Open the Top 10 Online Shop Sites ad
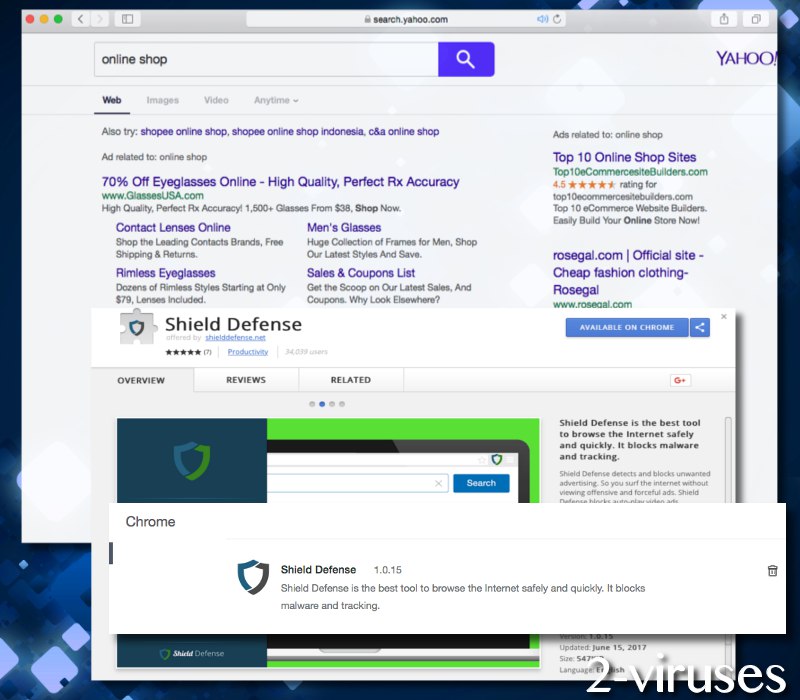Screen dimensions: 800x700 point(624,157)
